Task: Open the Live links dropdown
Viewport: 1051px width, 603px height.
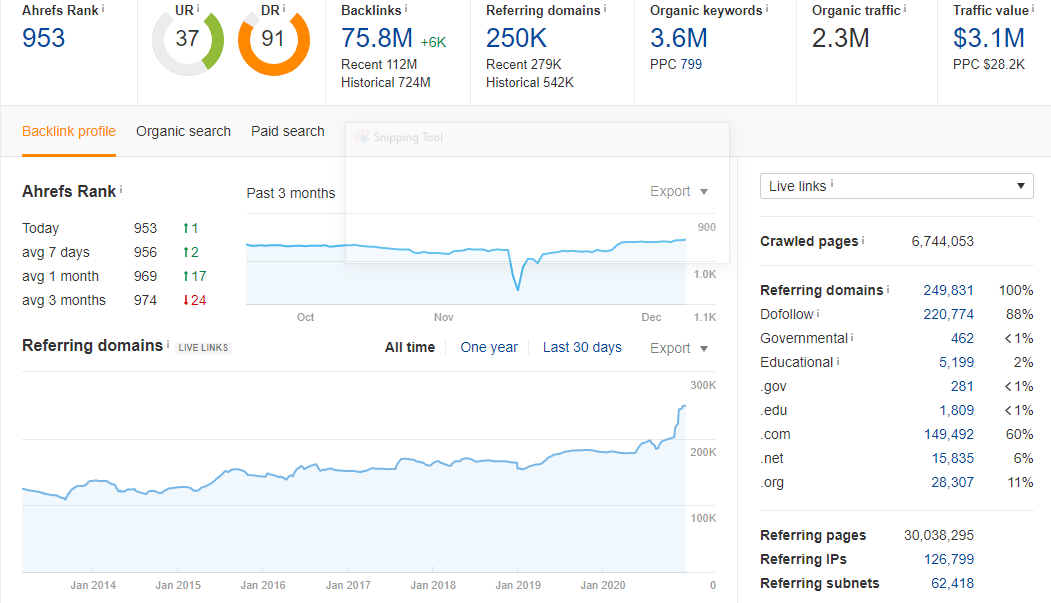Action: 896,186
